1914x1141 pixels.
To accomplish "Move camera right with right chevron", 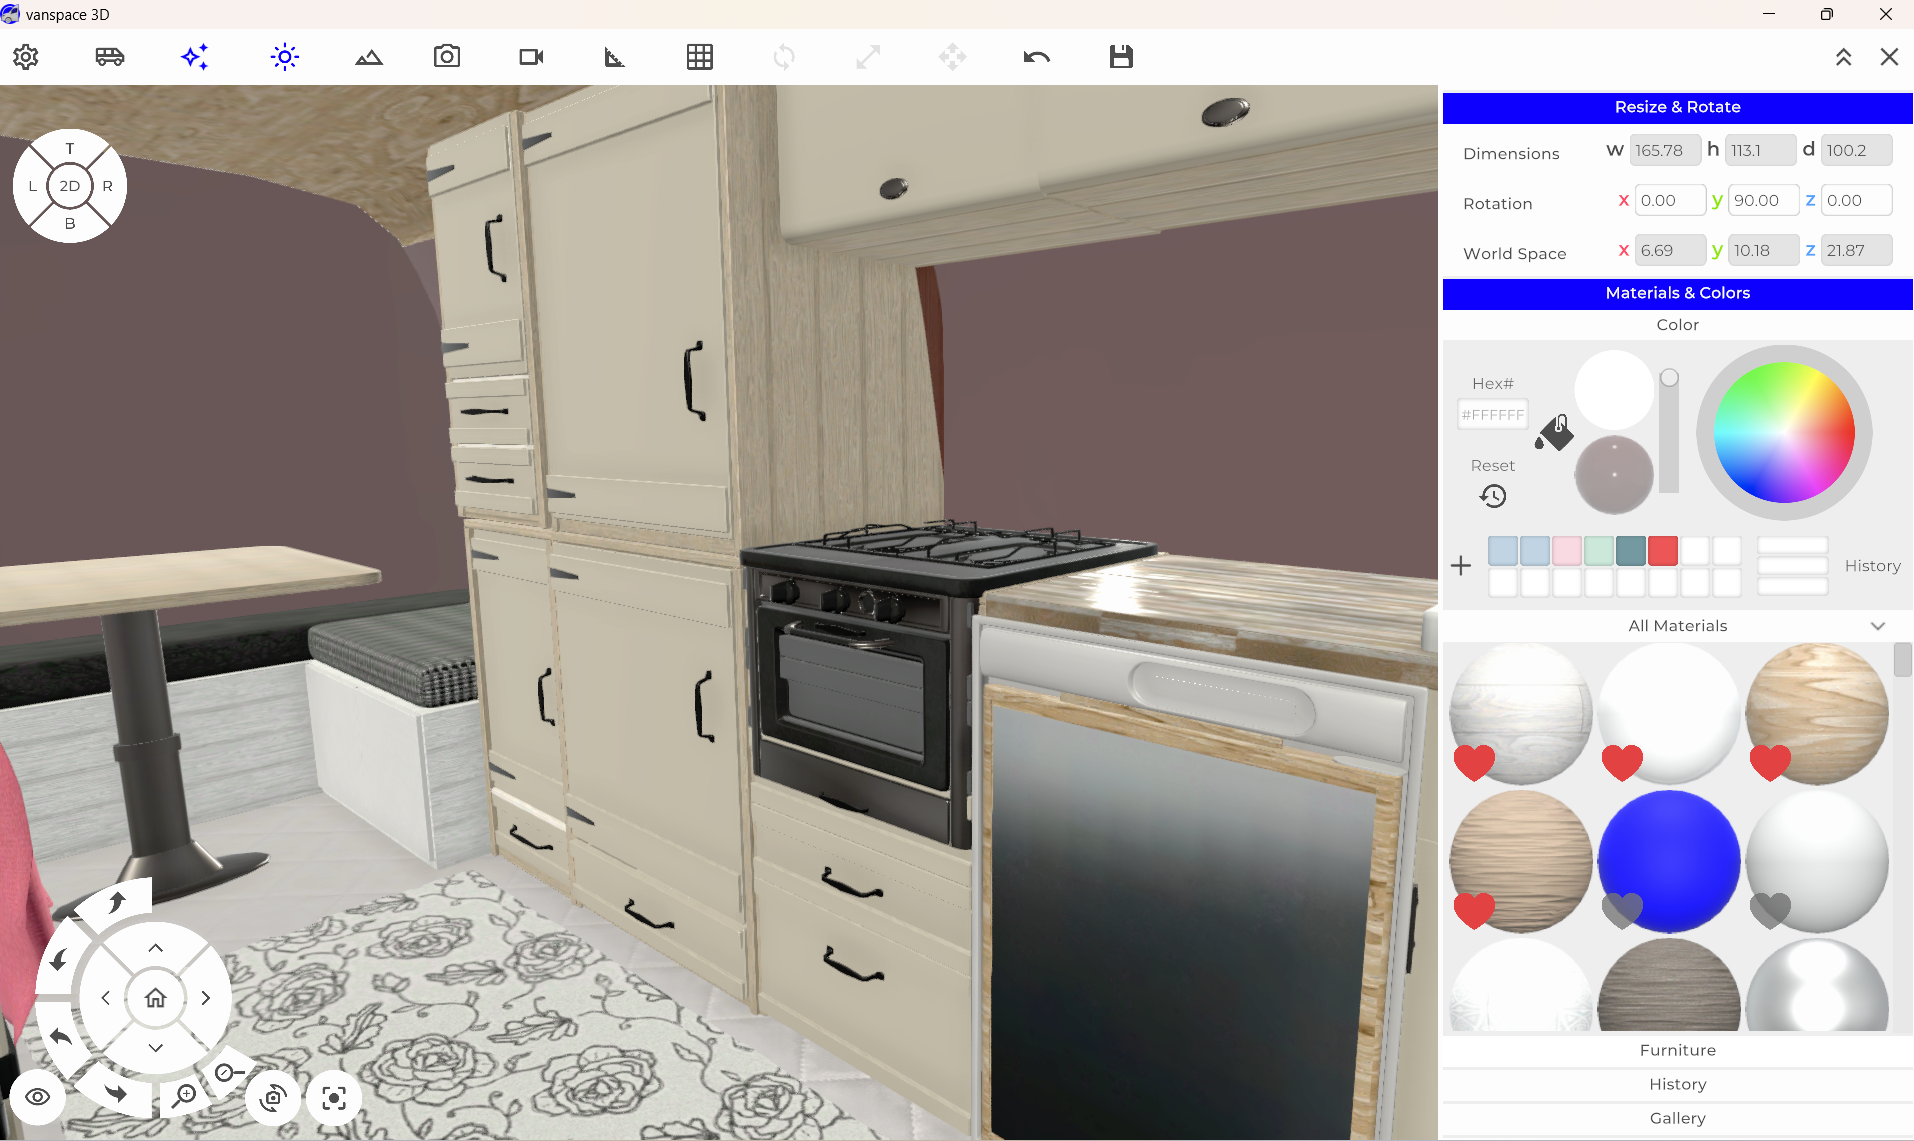I will (x=205, y=997).
